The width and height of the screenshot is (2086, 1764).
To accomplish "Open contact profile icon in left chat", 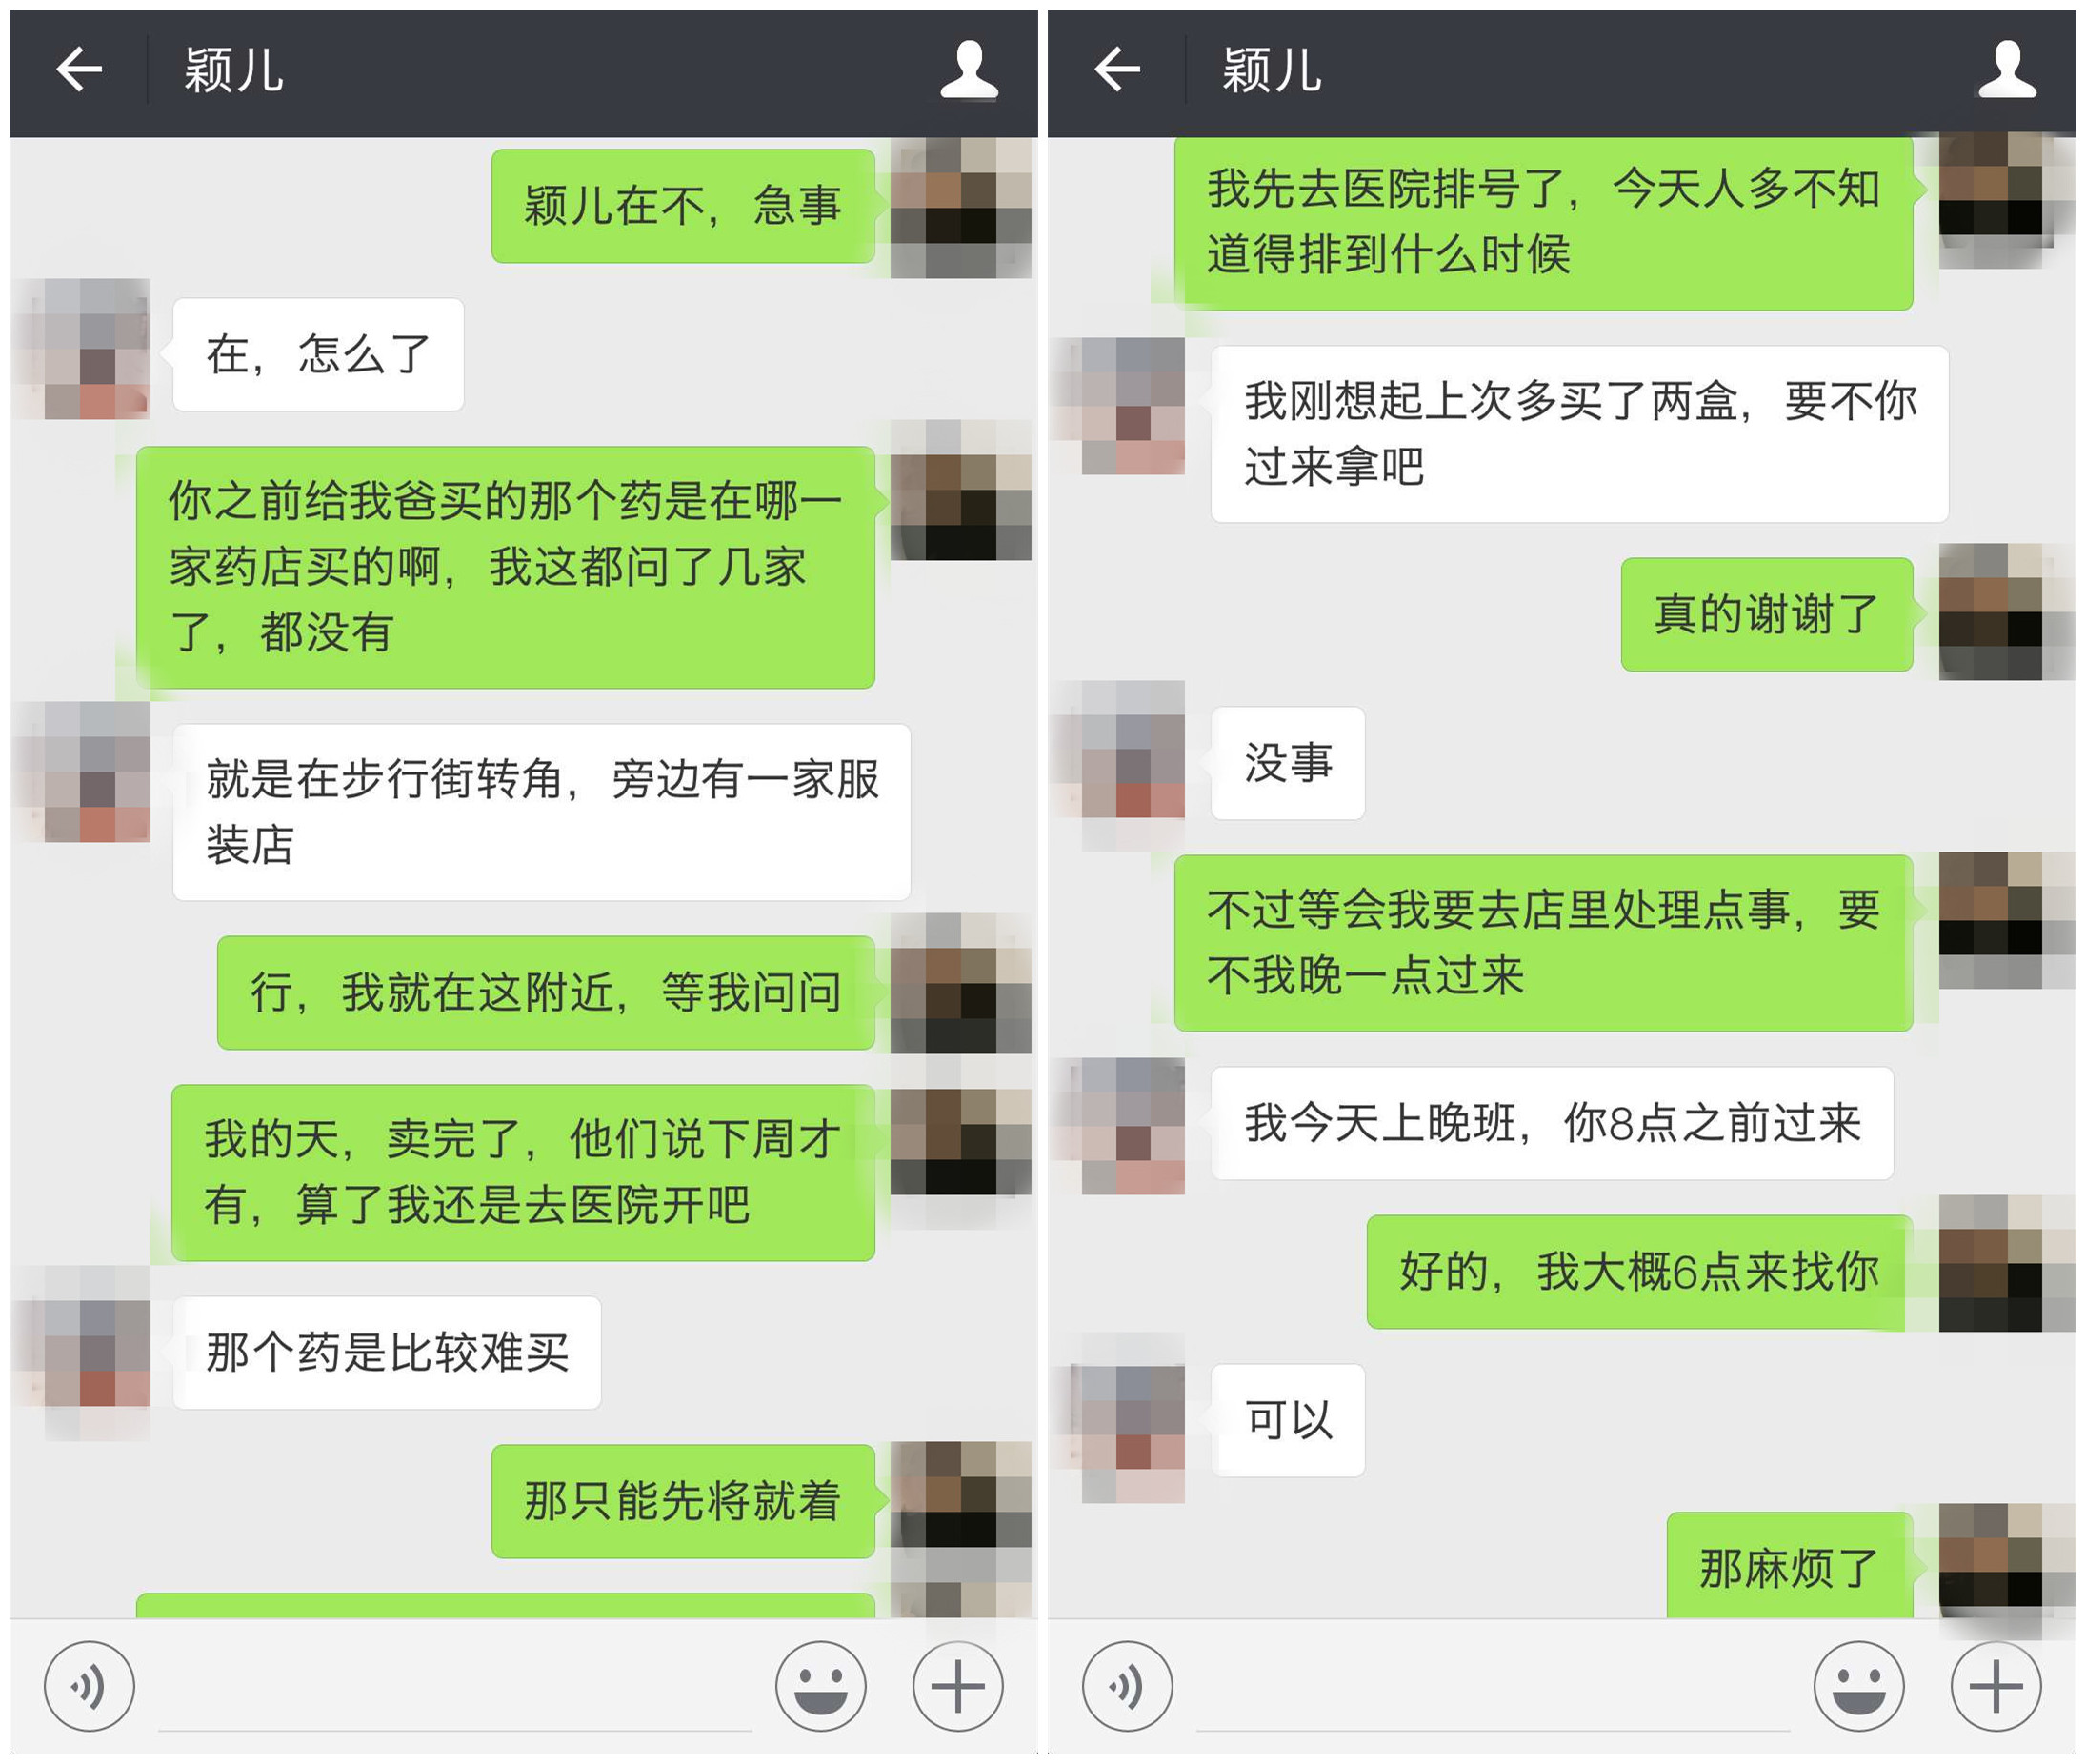I will tap(969, 70).
